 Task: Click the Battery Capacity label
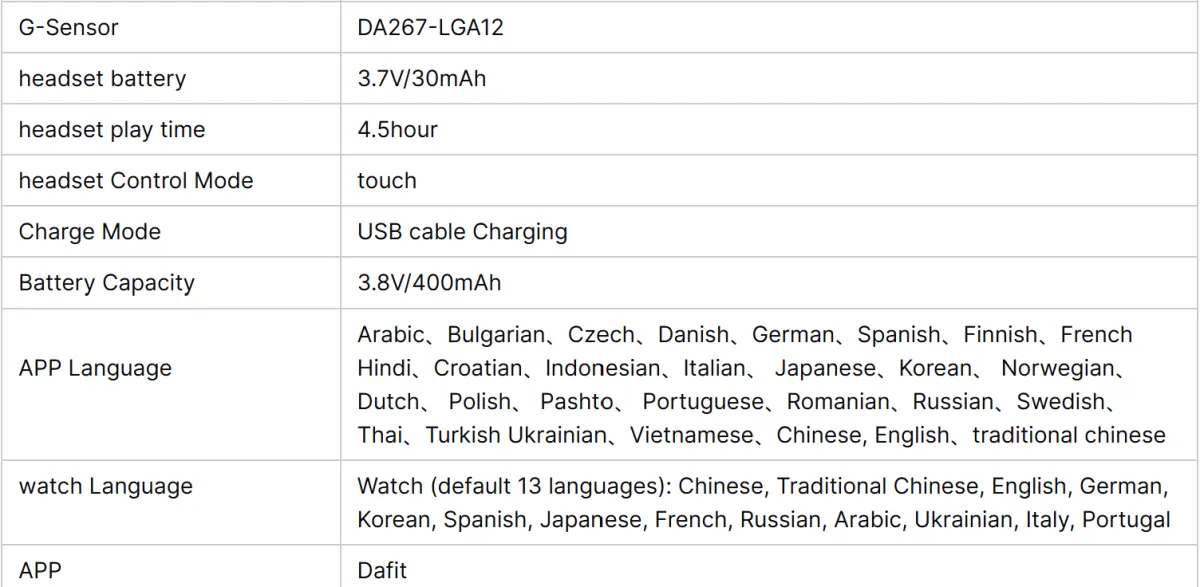point(106,283)
